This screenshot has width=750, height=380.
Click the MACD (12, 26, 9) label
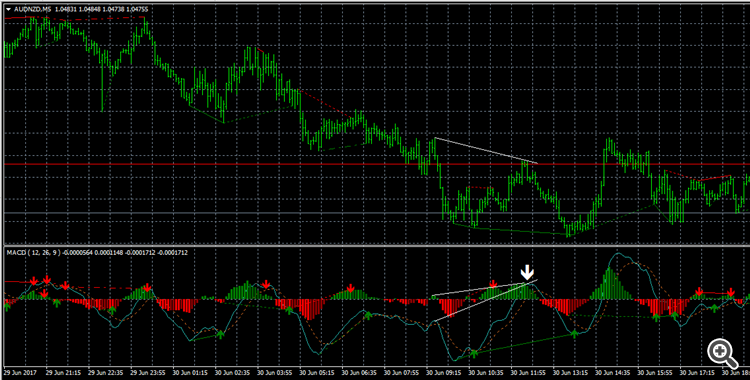34,252
